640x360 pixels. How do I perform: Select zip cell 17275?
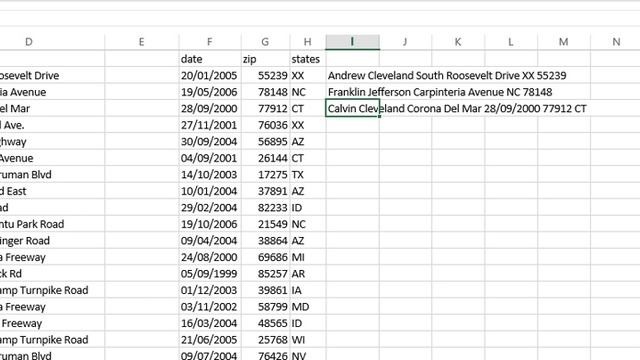pos(265,175)
